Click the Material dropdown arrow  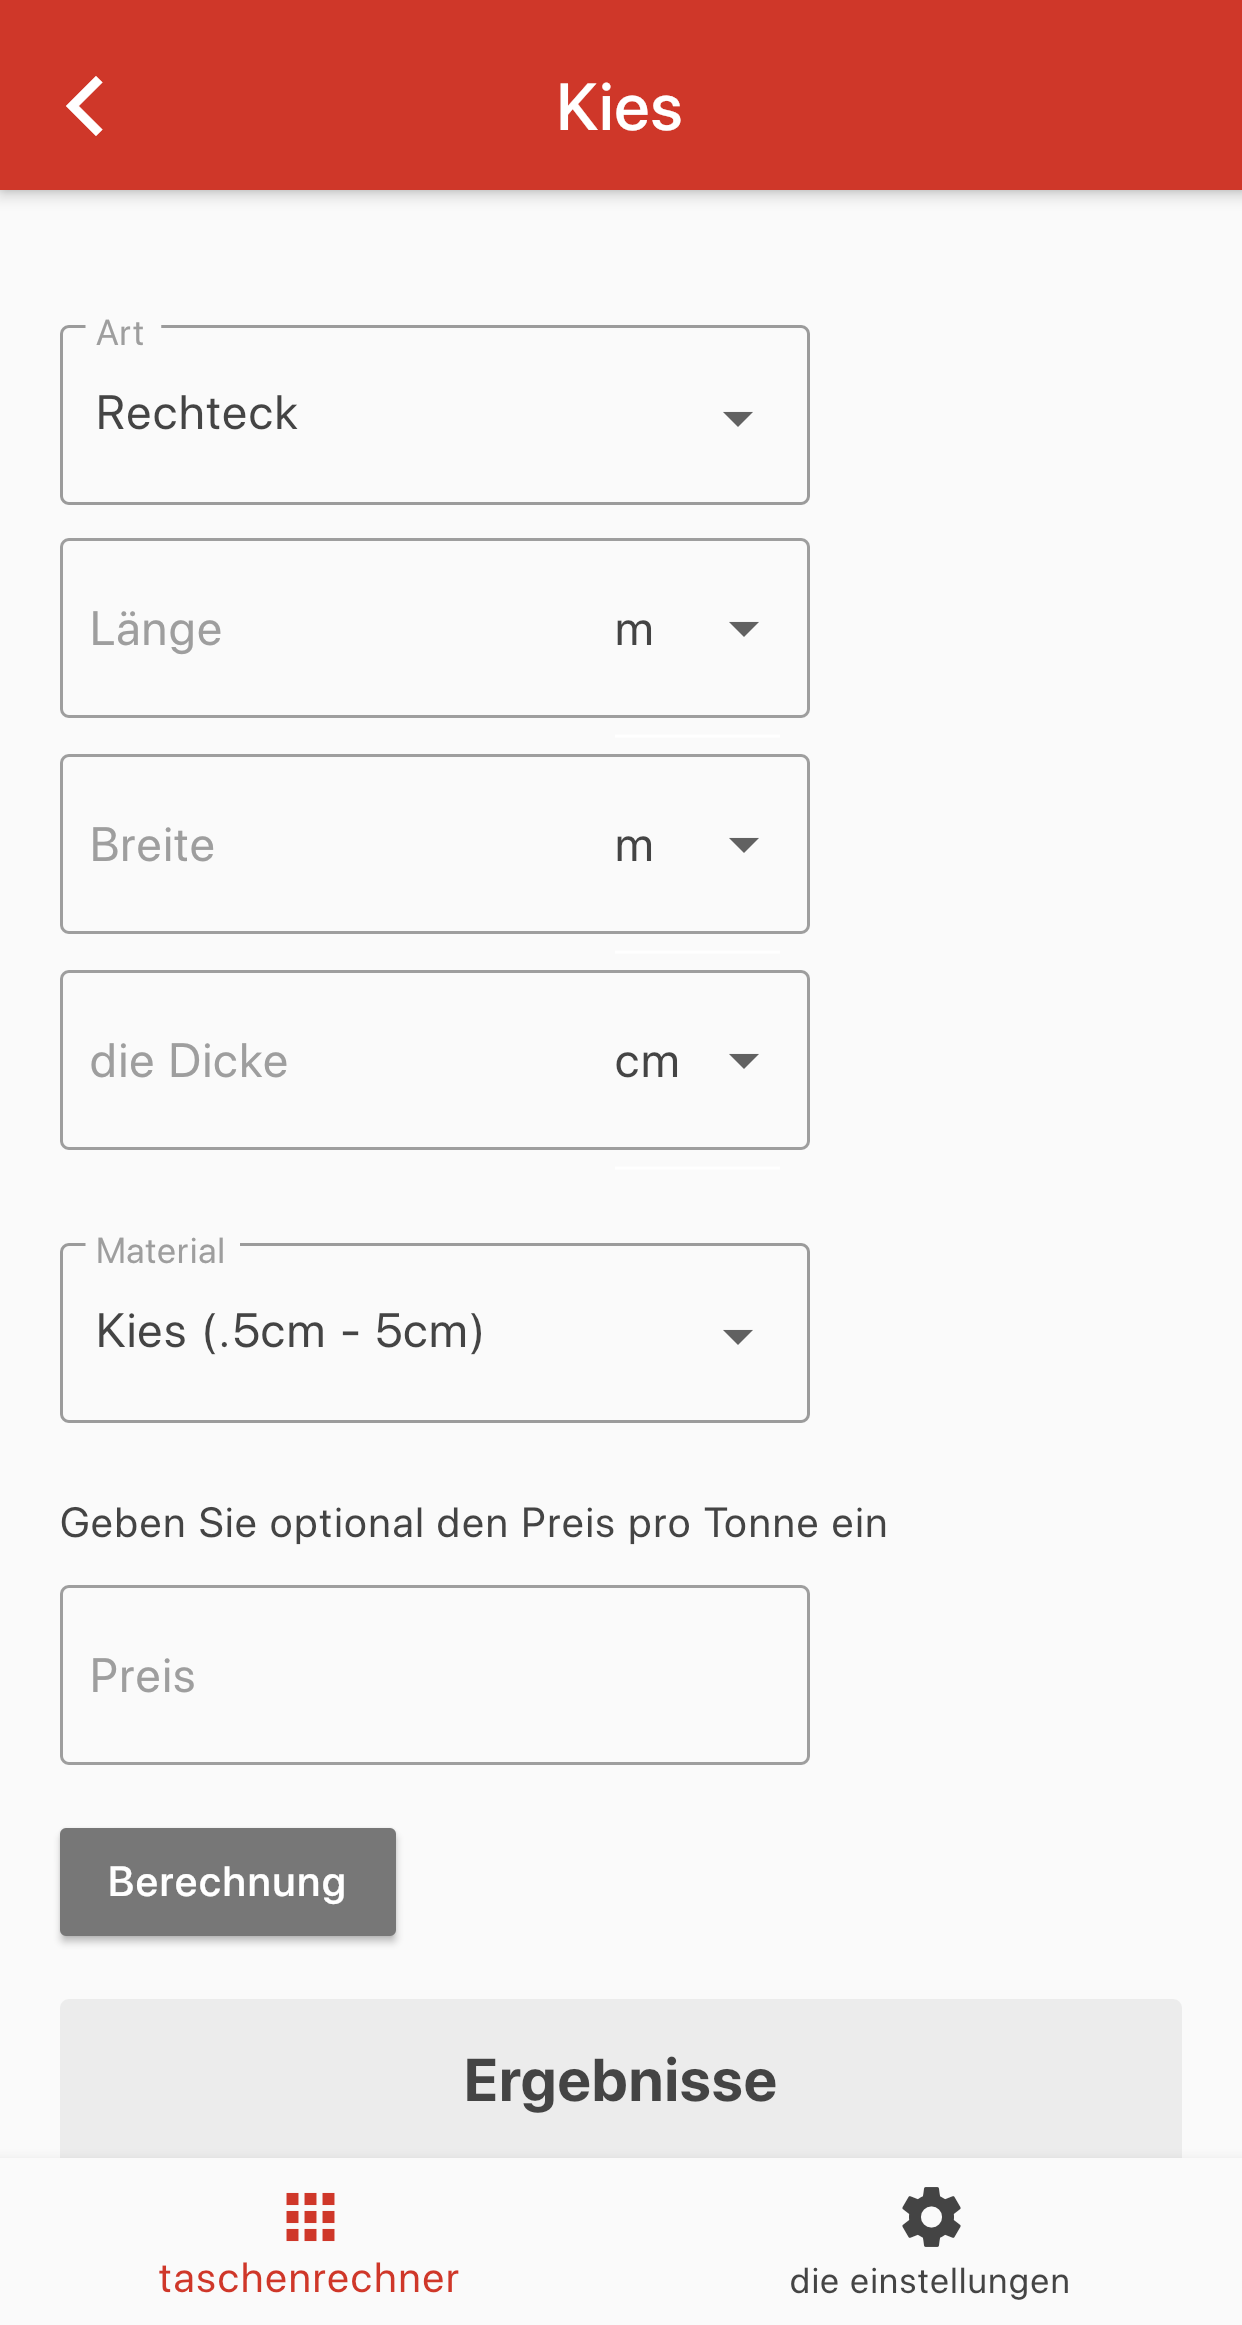pyautogui.click(x=738, y=1336)
